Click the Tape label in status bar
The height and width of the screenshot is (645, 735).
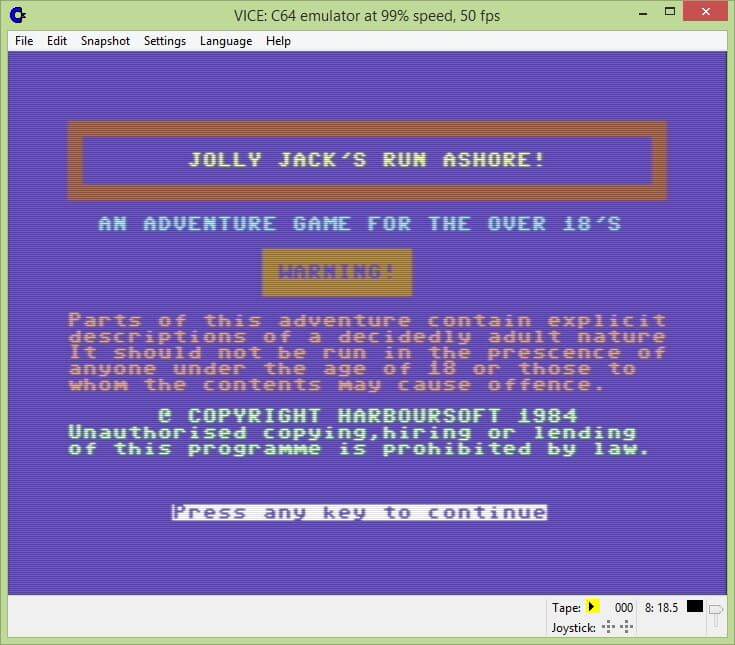[566, 608]
